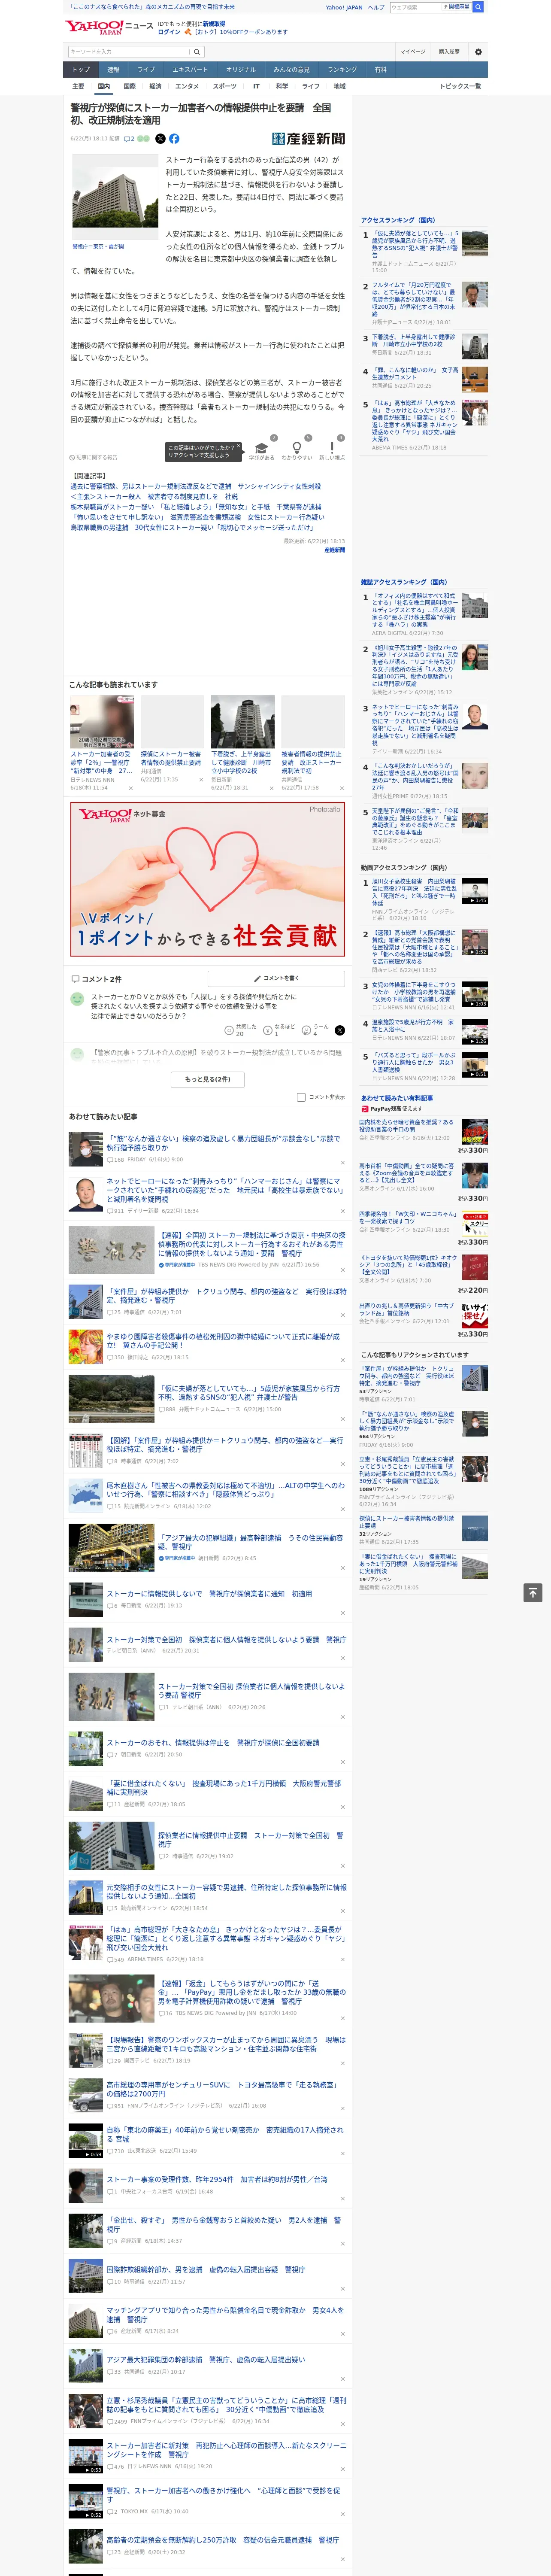Dismiss the 被害者情報の提供禁止要請 recommended card
Viewport: 551px width, 2576px height.
tap(342, 788)
